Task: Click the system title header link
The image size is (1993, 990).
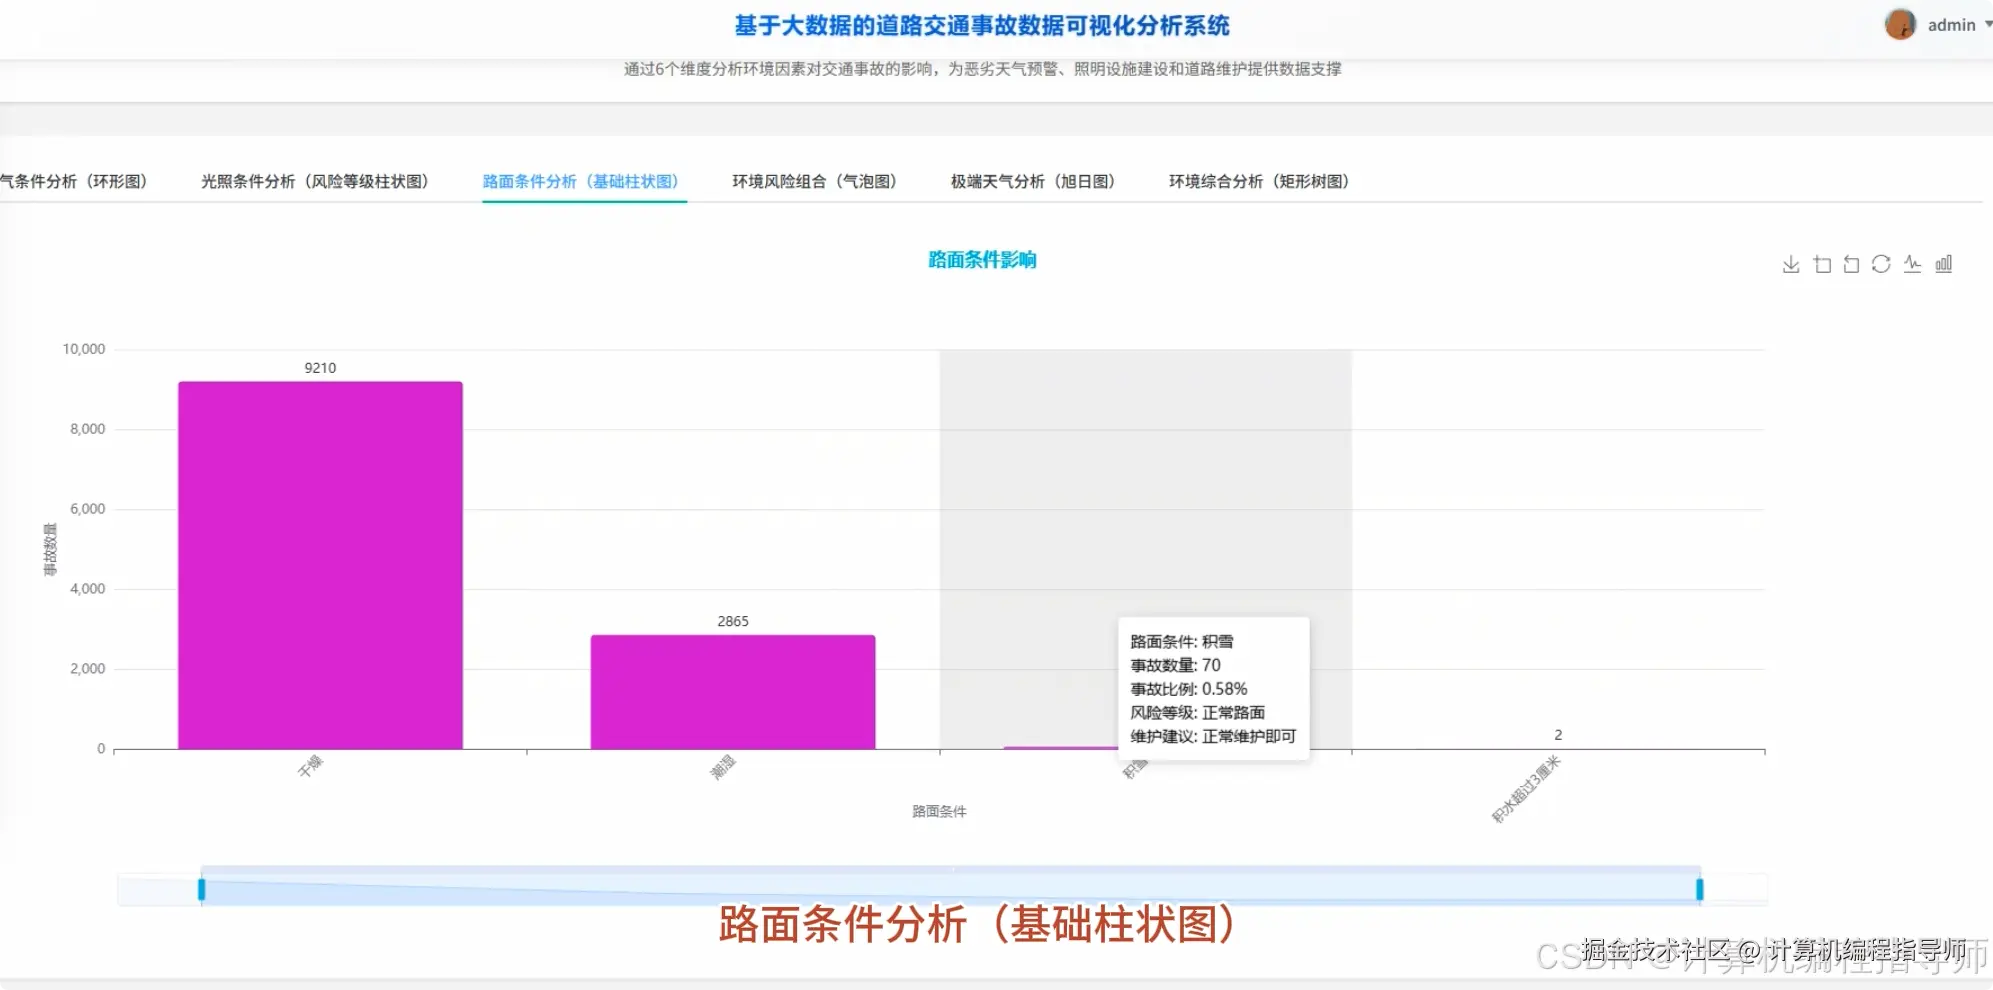Action: pos(981,26)
